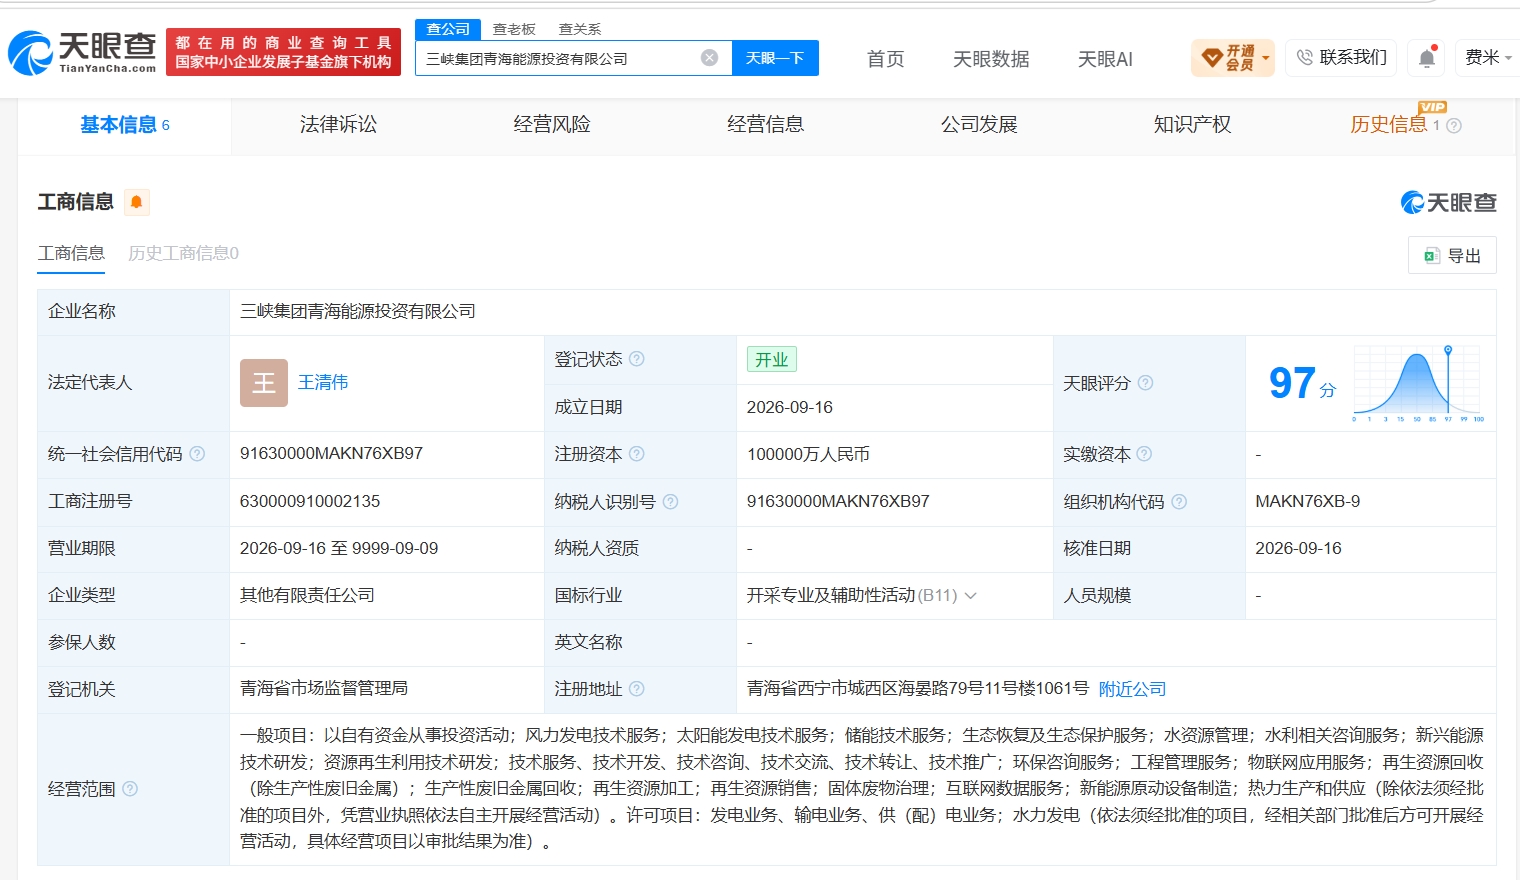Click the help icon next to 注册资本
This screenshot has height=880, width=1520.
637,454
